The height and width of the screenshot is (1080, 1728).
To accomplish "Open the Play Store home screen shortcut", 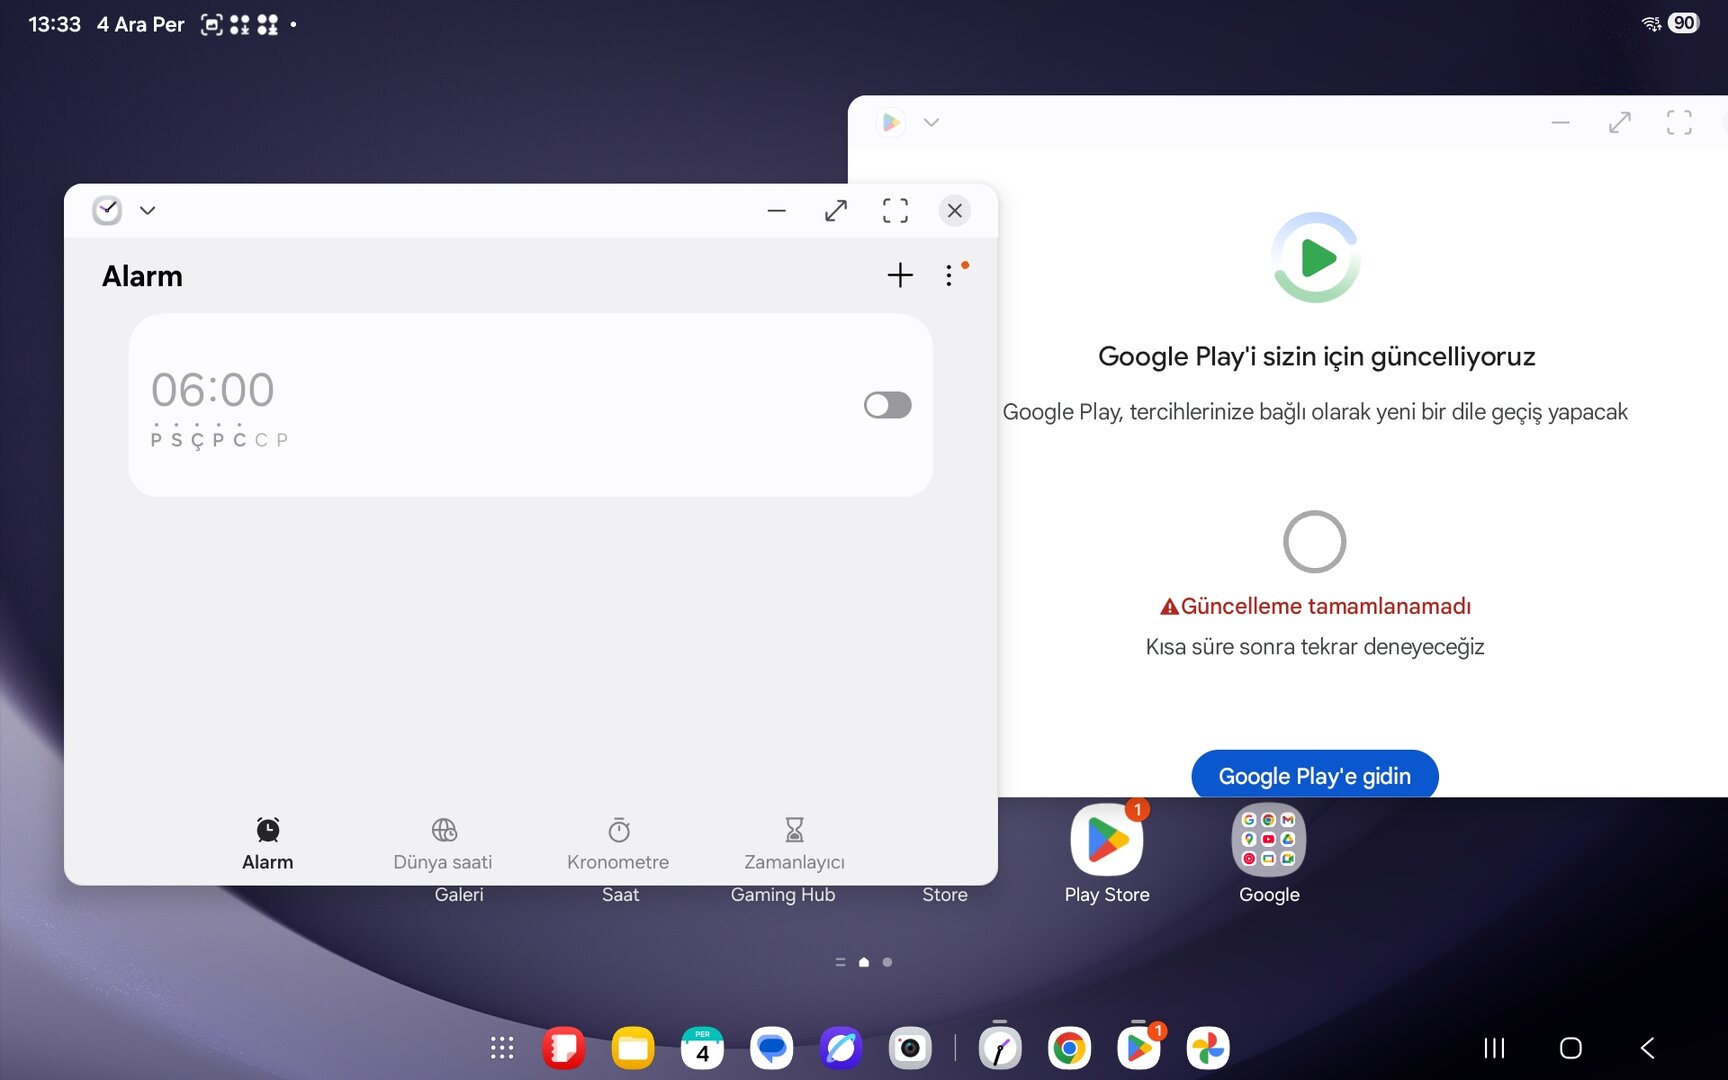I will pos(1107,840).
